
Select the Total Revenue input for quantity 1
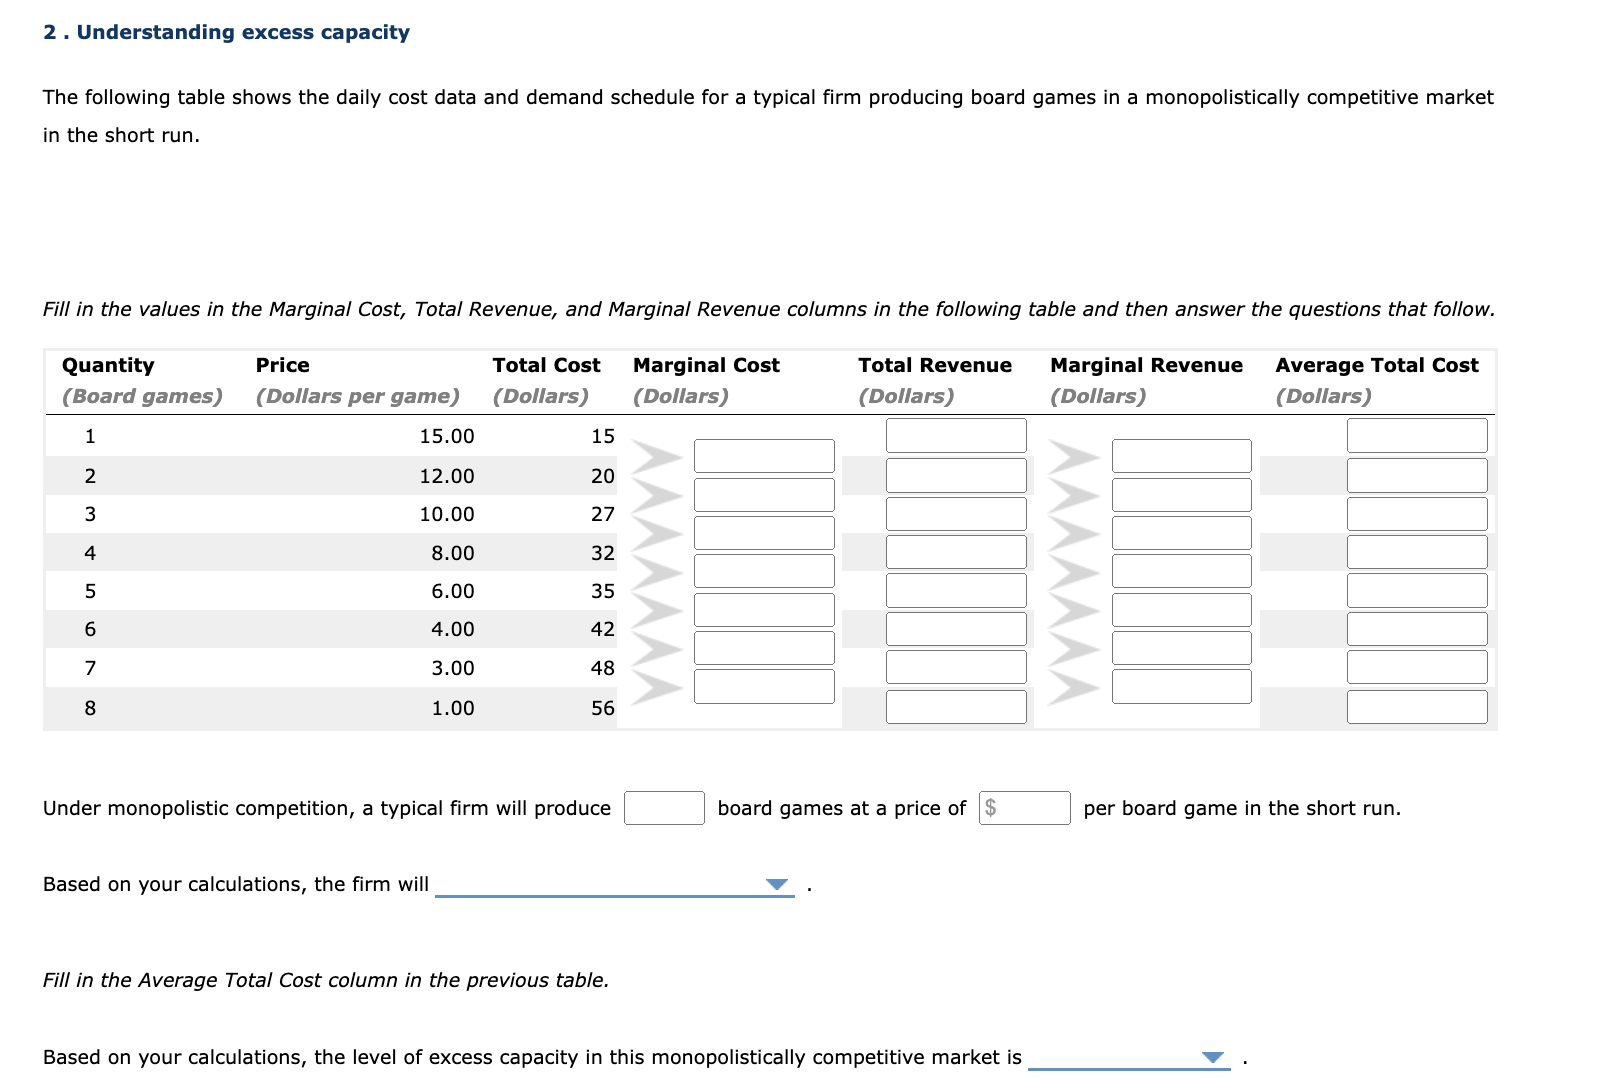click(955, 435)
